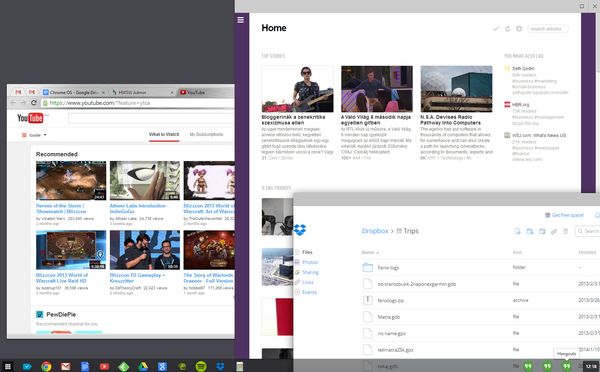This screenshot has width=600, height=372.
Task: Go back in the Chrome window
Action: pos(13,103)
